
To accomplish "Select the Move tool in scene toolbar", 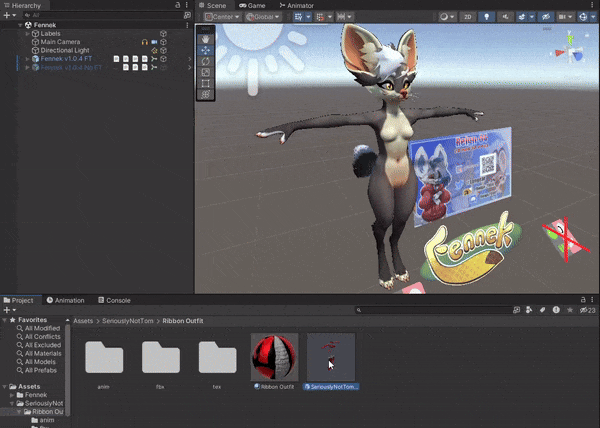I will (205, 50).
